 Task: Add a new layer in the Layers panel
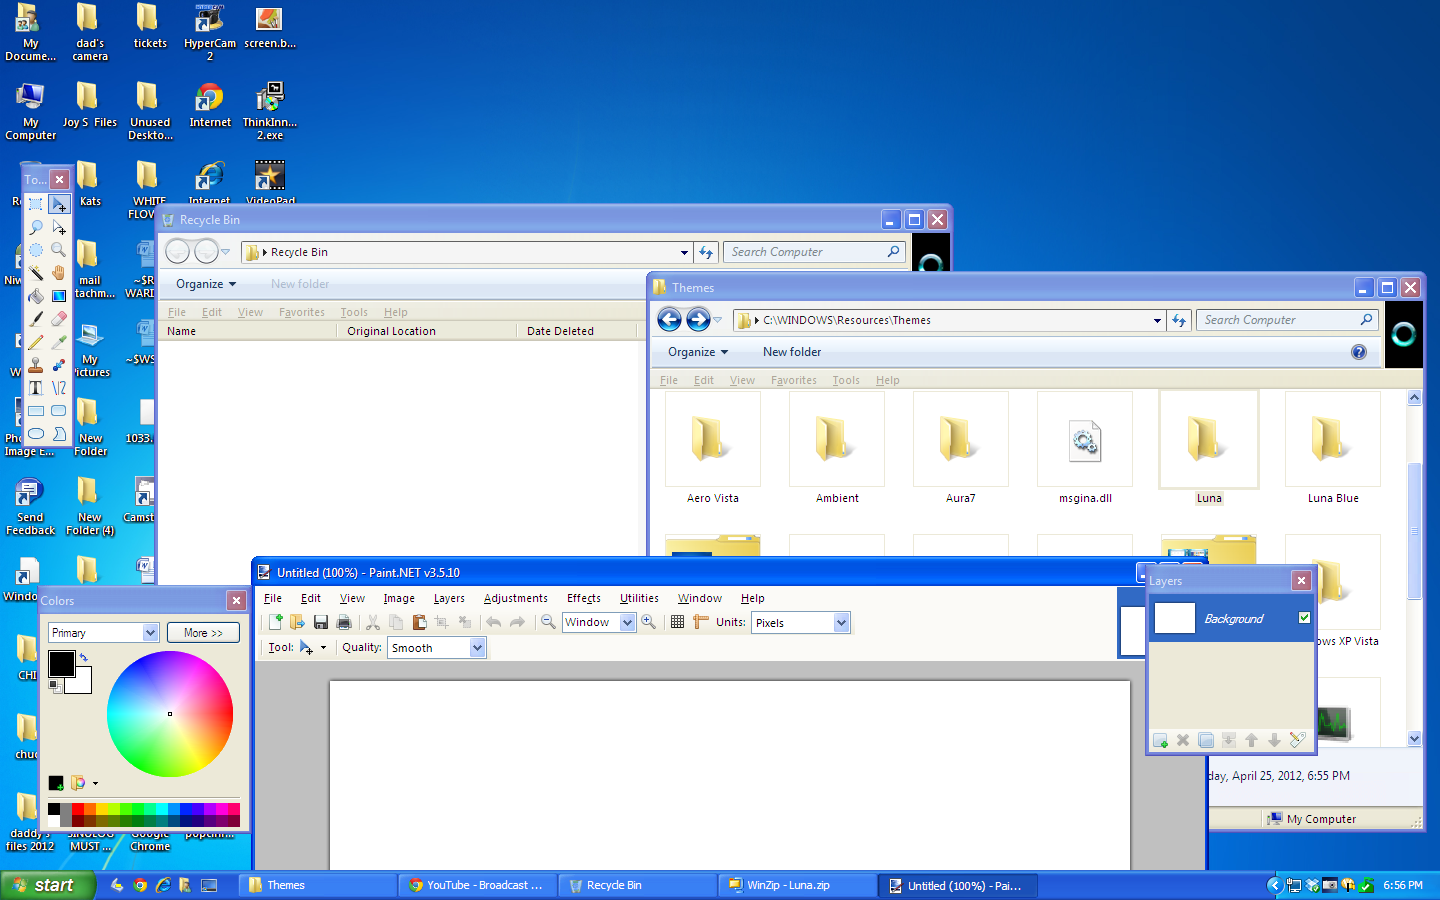[x=1160, y=741]
